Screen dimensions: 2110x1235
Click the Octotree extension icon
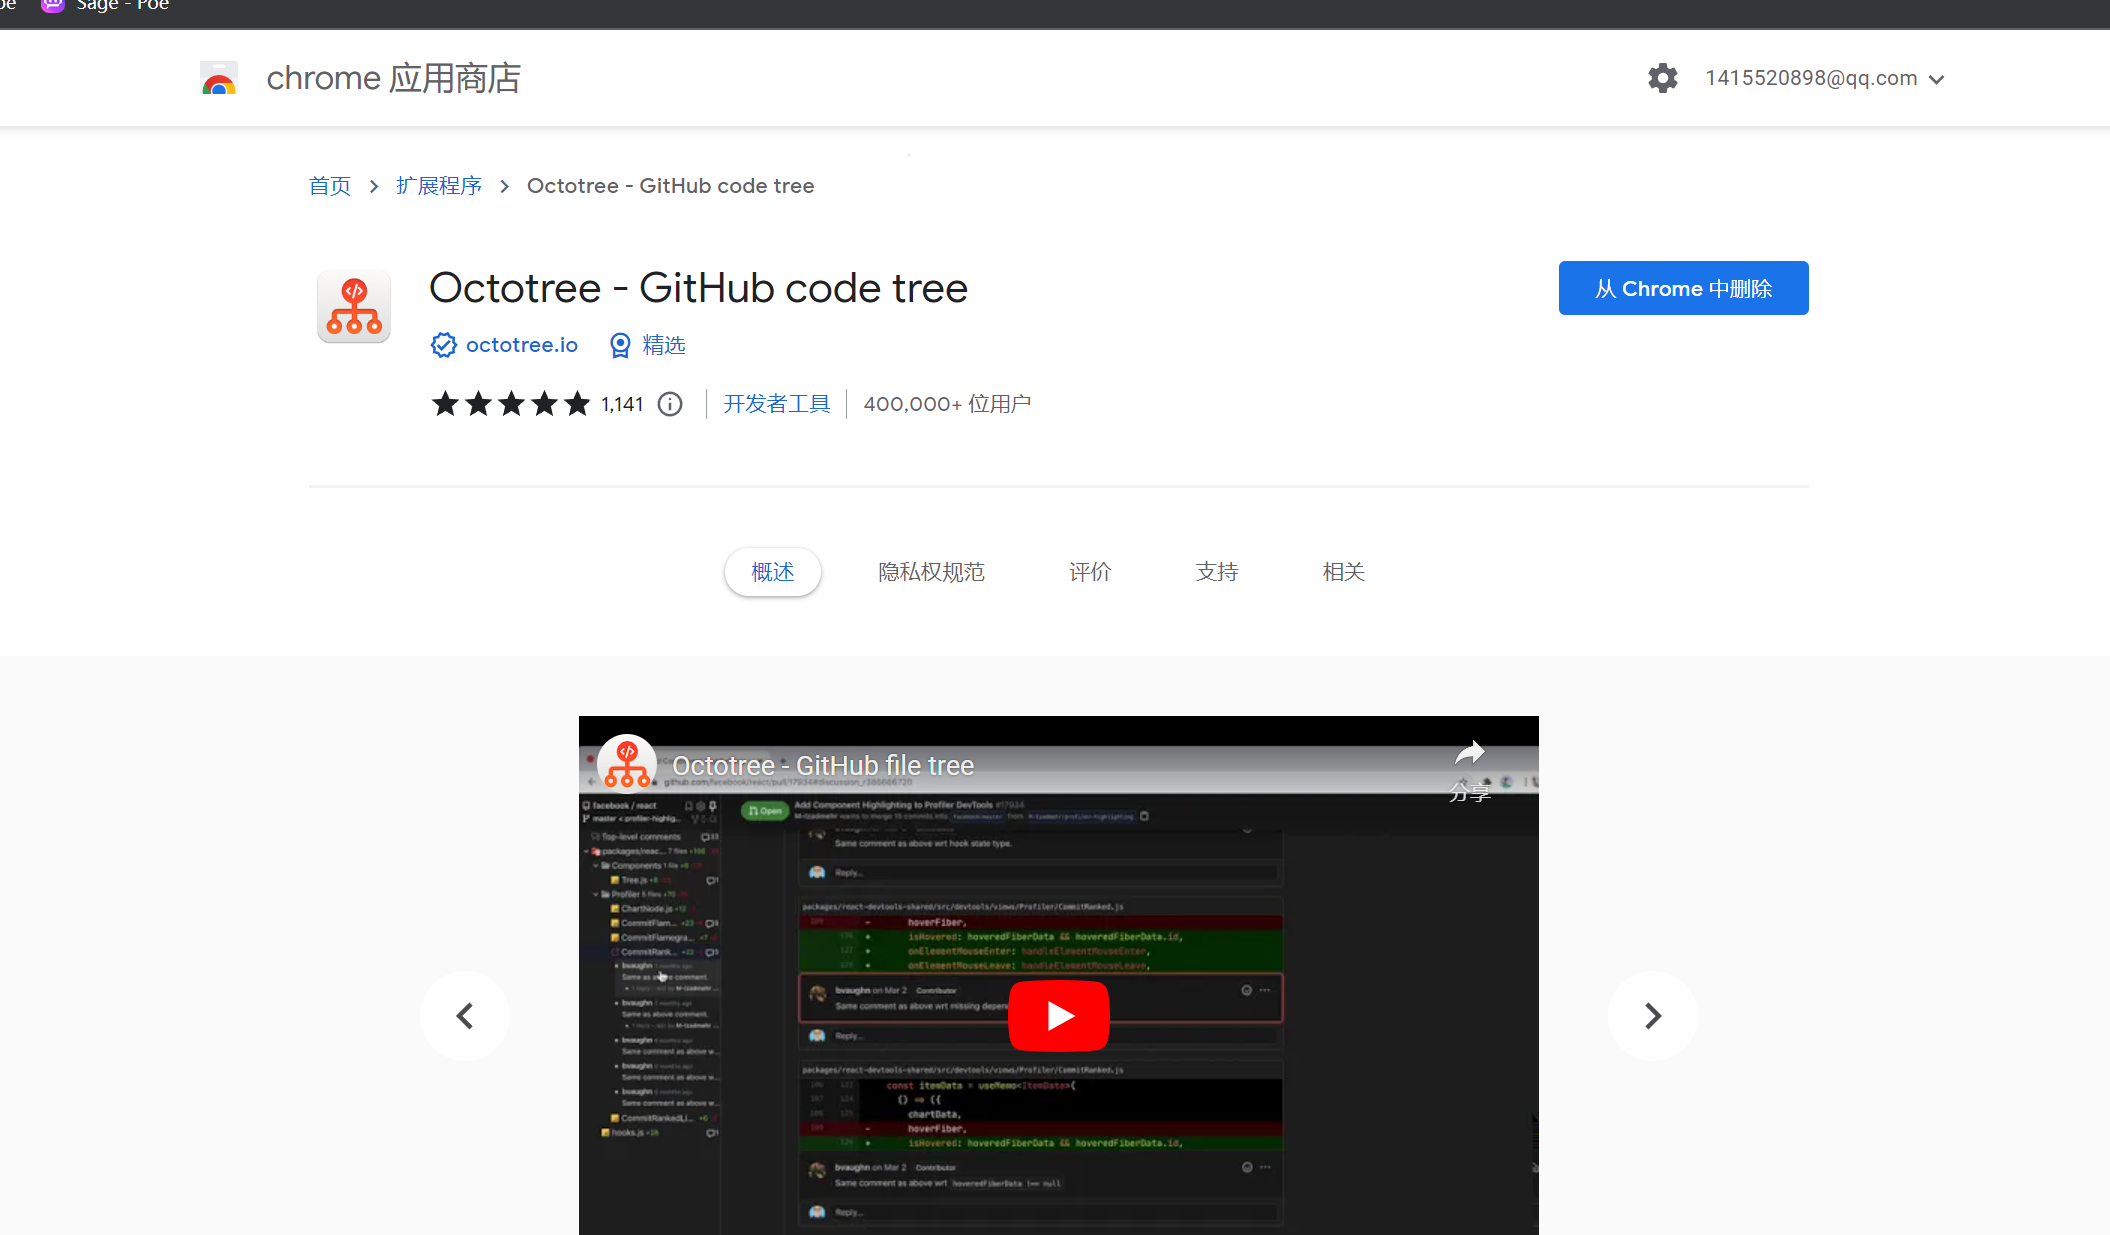point(354,306)
